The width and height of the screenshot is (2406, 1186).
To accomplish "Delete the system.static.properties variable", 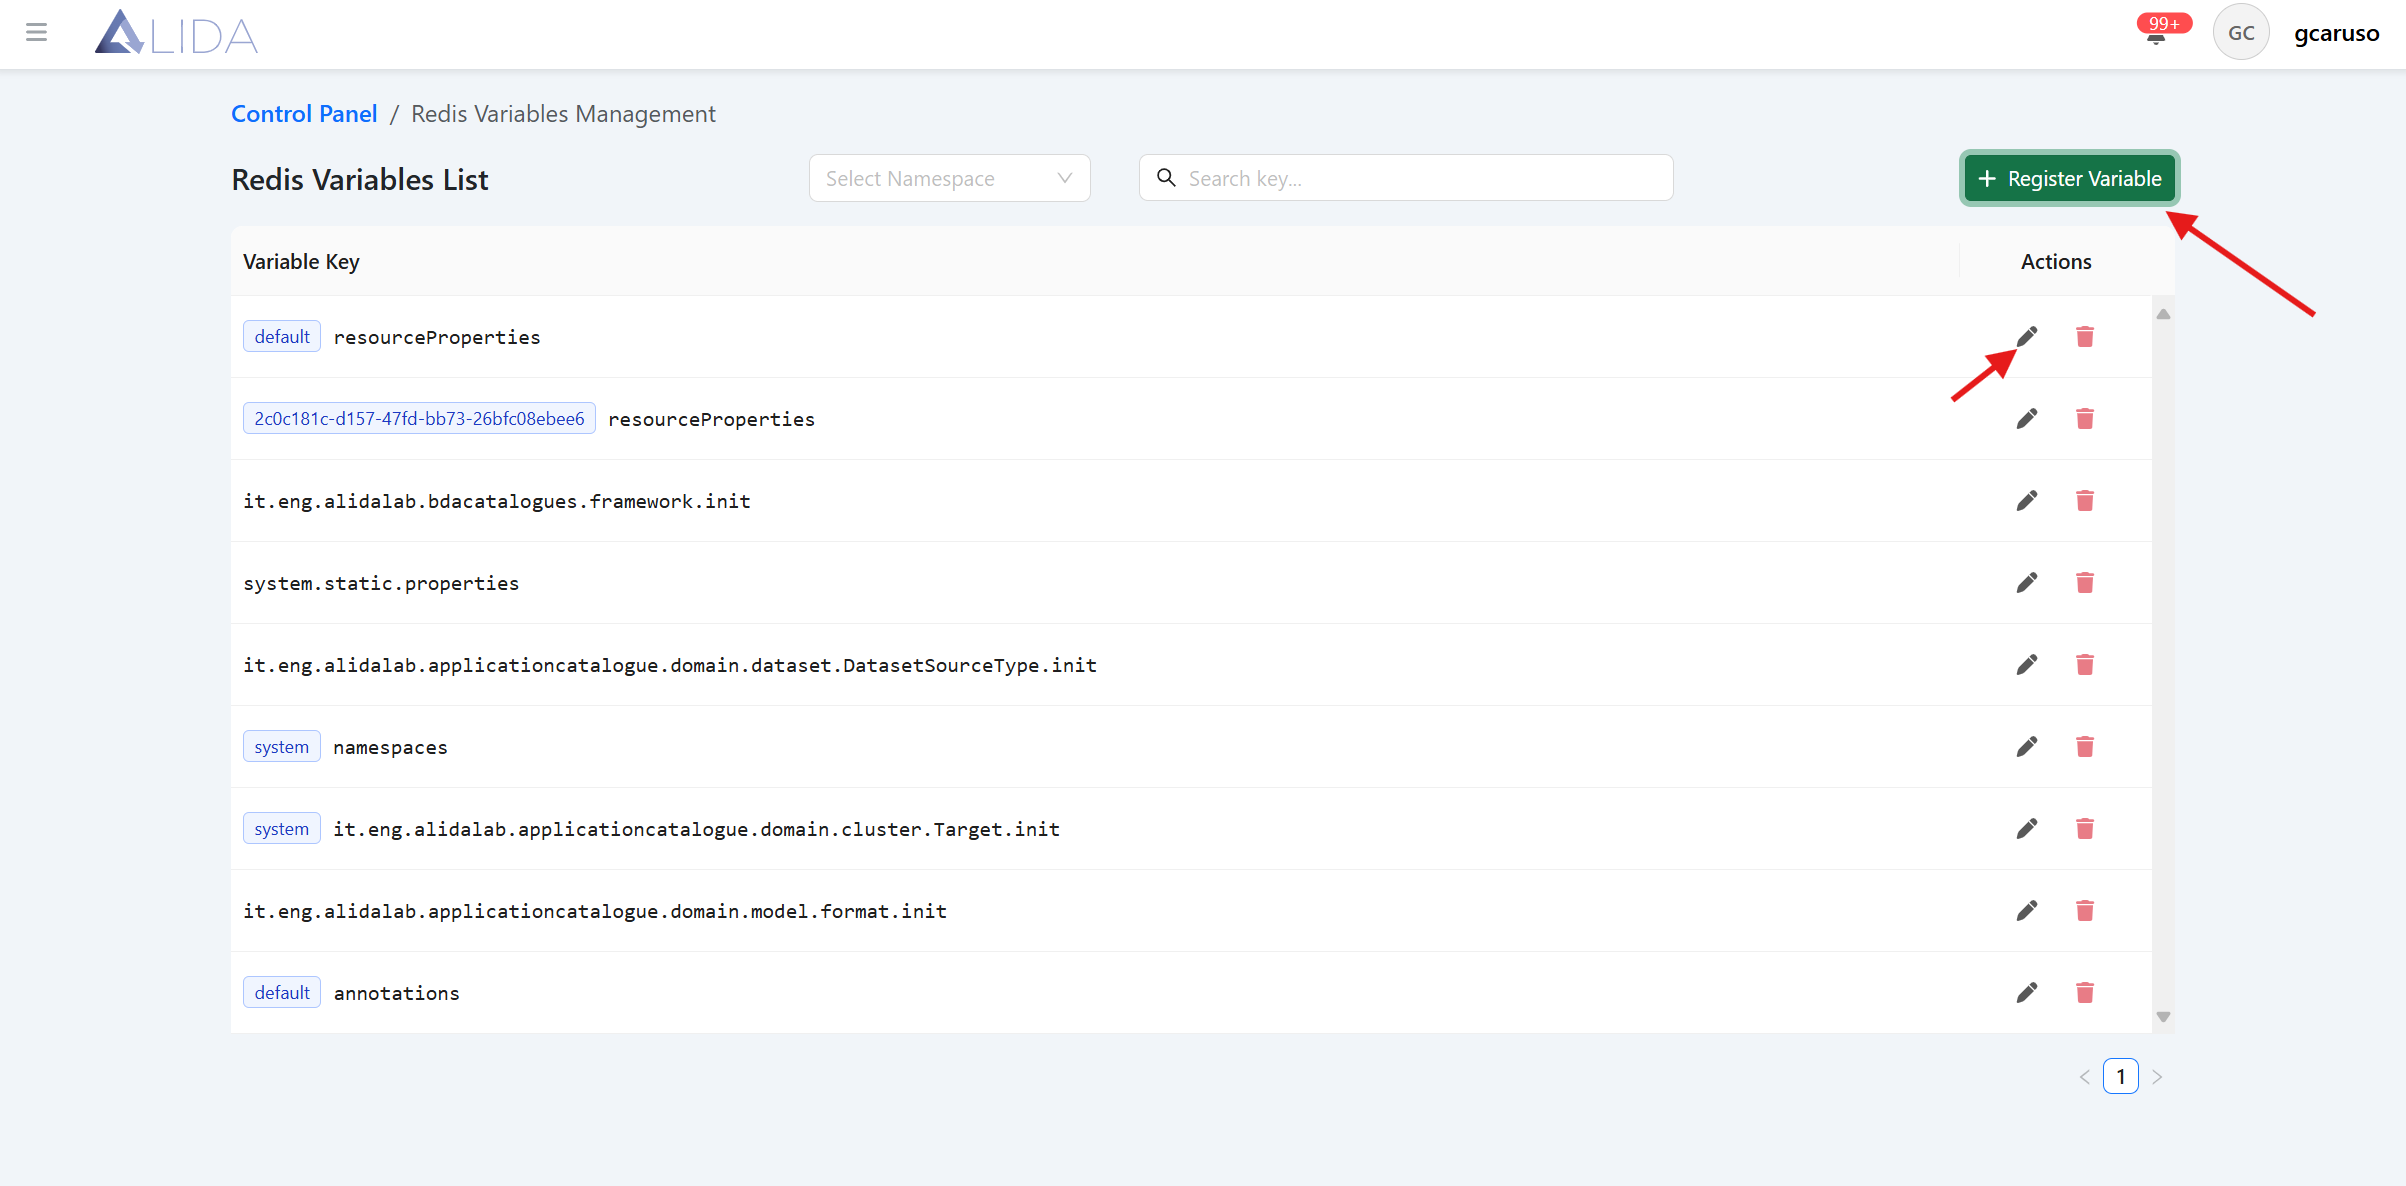I will click(2085, 583).
